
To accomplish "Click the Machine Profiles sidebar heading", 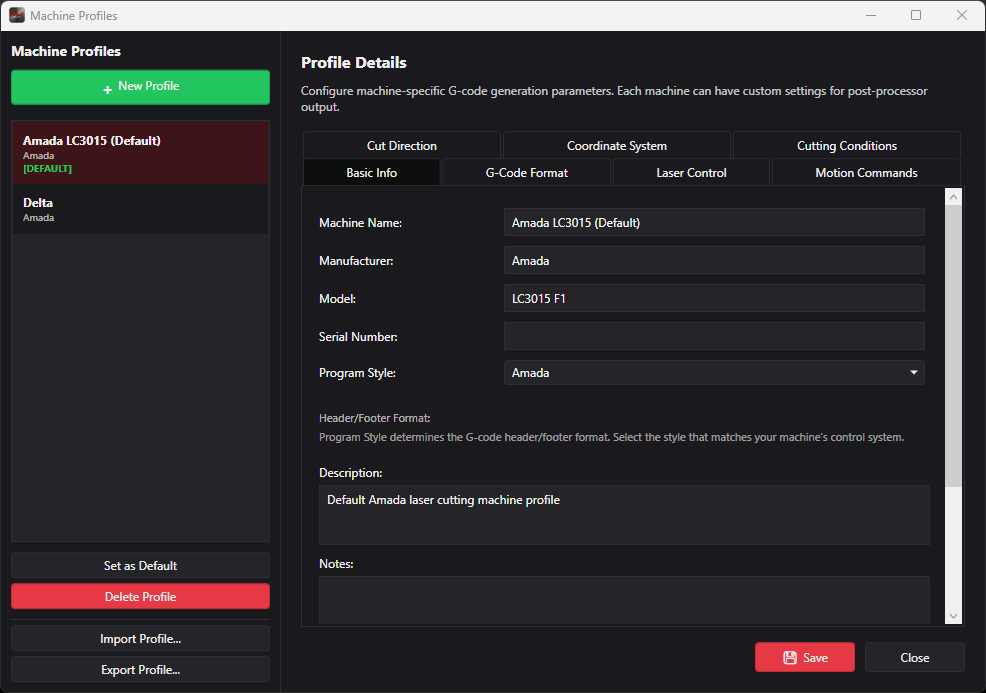I will 66,51.
